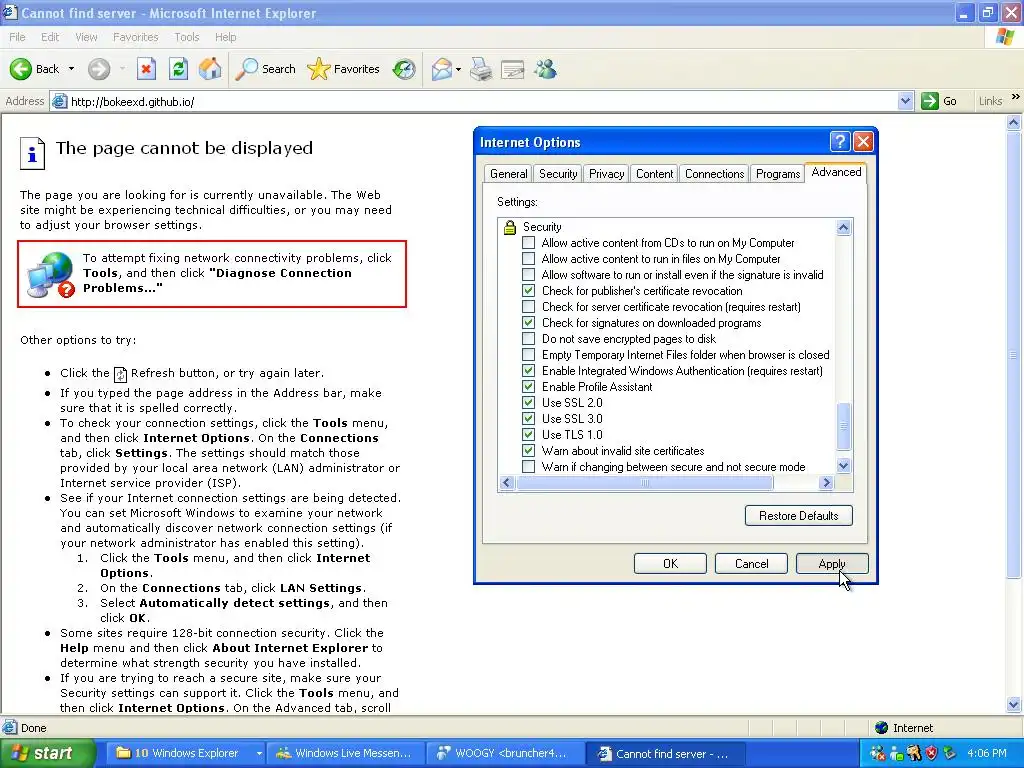Expand the Links toolbar chevron
The height and width of the screenshot is (768, 1024).
pyautogui.click(x=1016, y=97)
